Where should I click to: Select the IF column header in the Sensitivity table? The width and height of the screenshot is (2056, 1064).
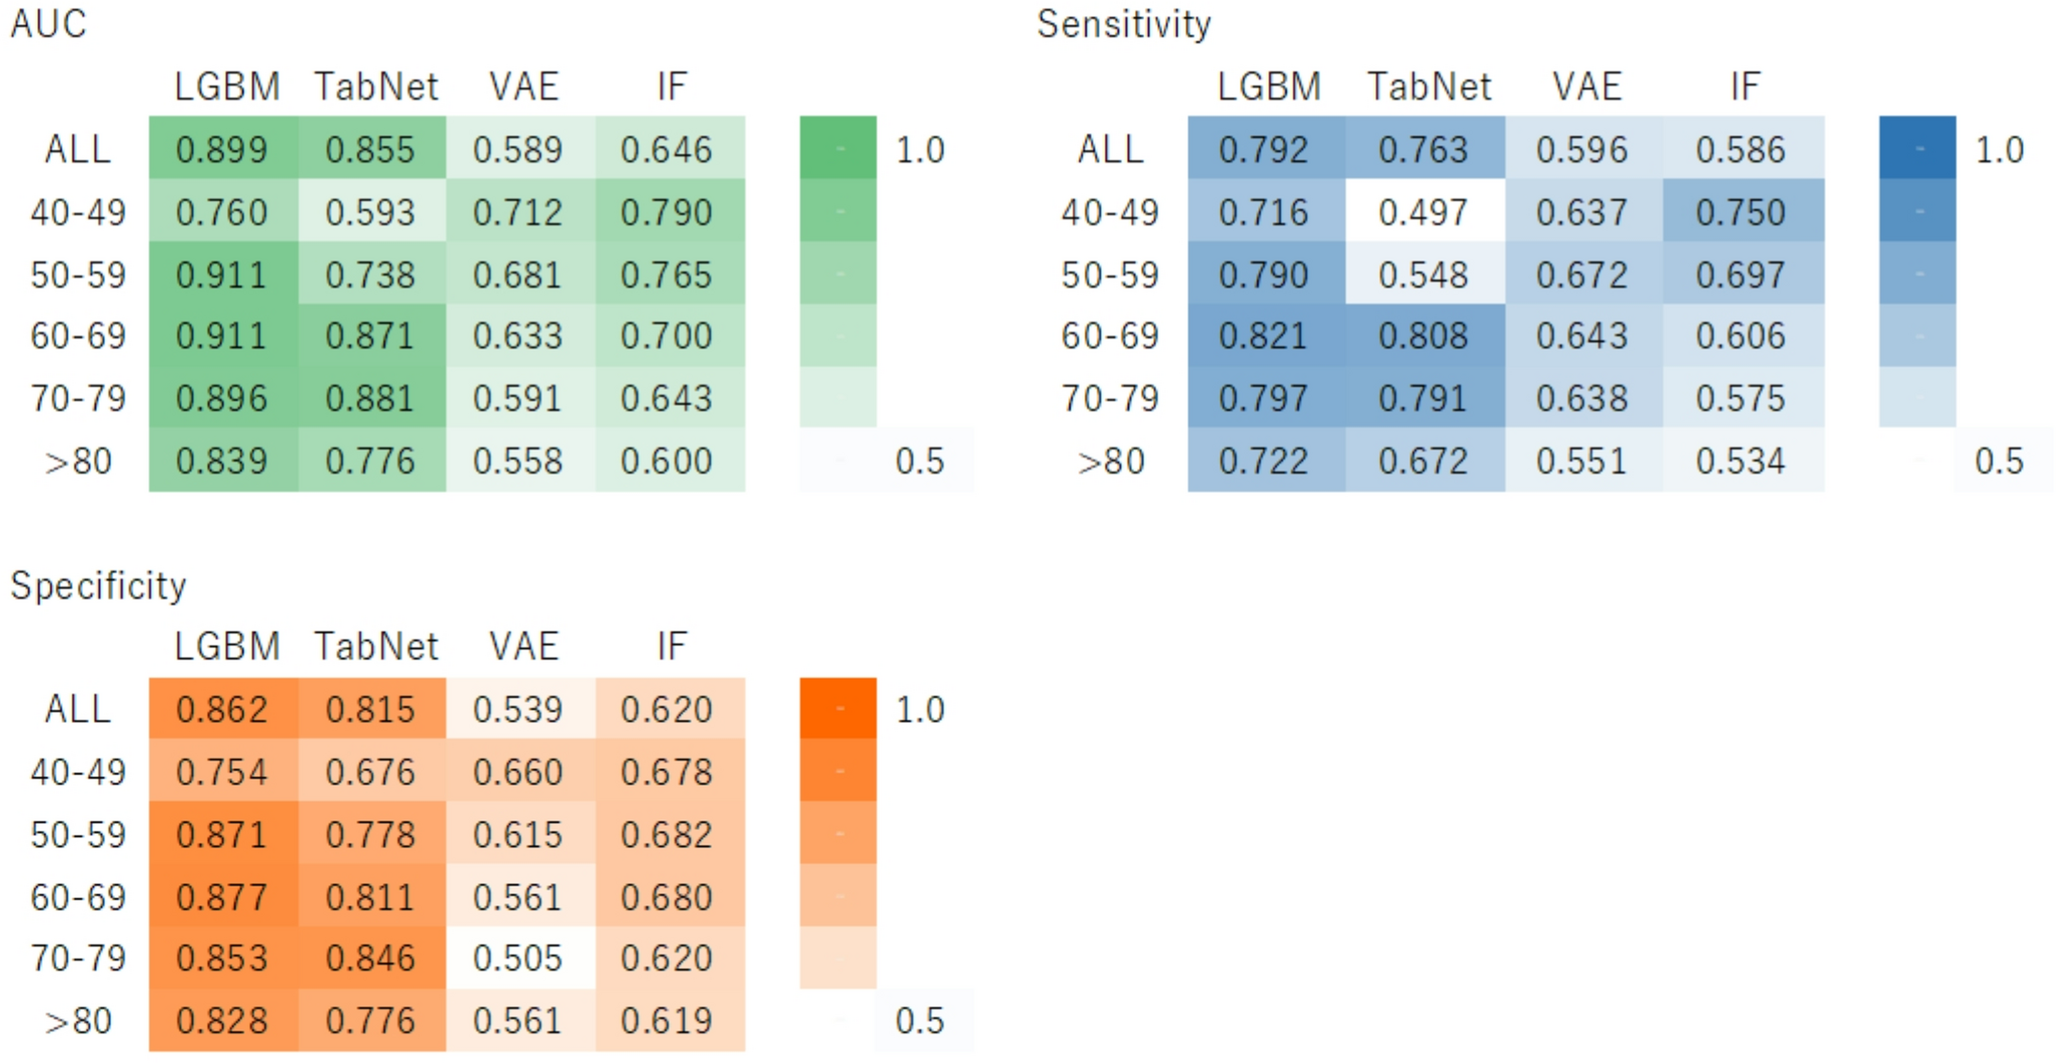pyautogui.click(x=1745, y=87)
